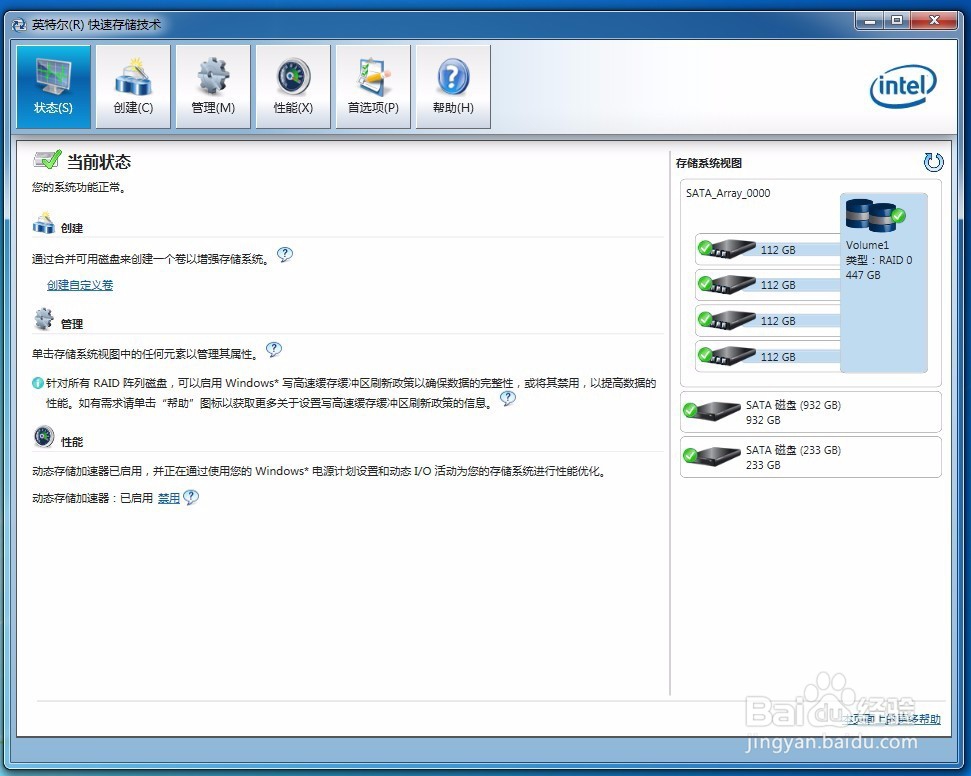Open help bubble beside create volume description
971x776 pixels.
[285, 255]
